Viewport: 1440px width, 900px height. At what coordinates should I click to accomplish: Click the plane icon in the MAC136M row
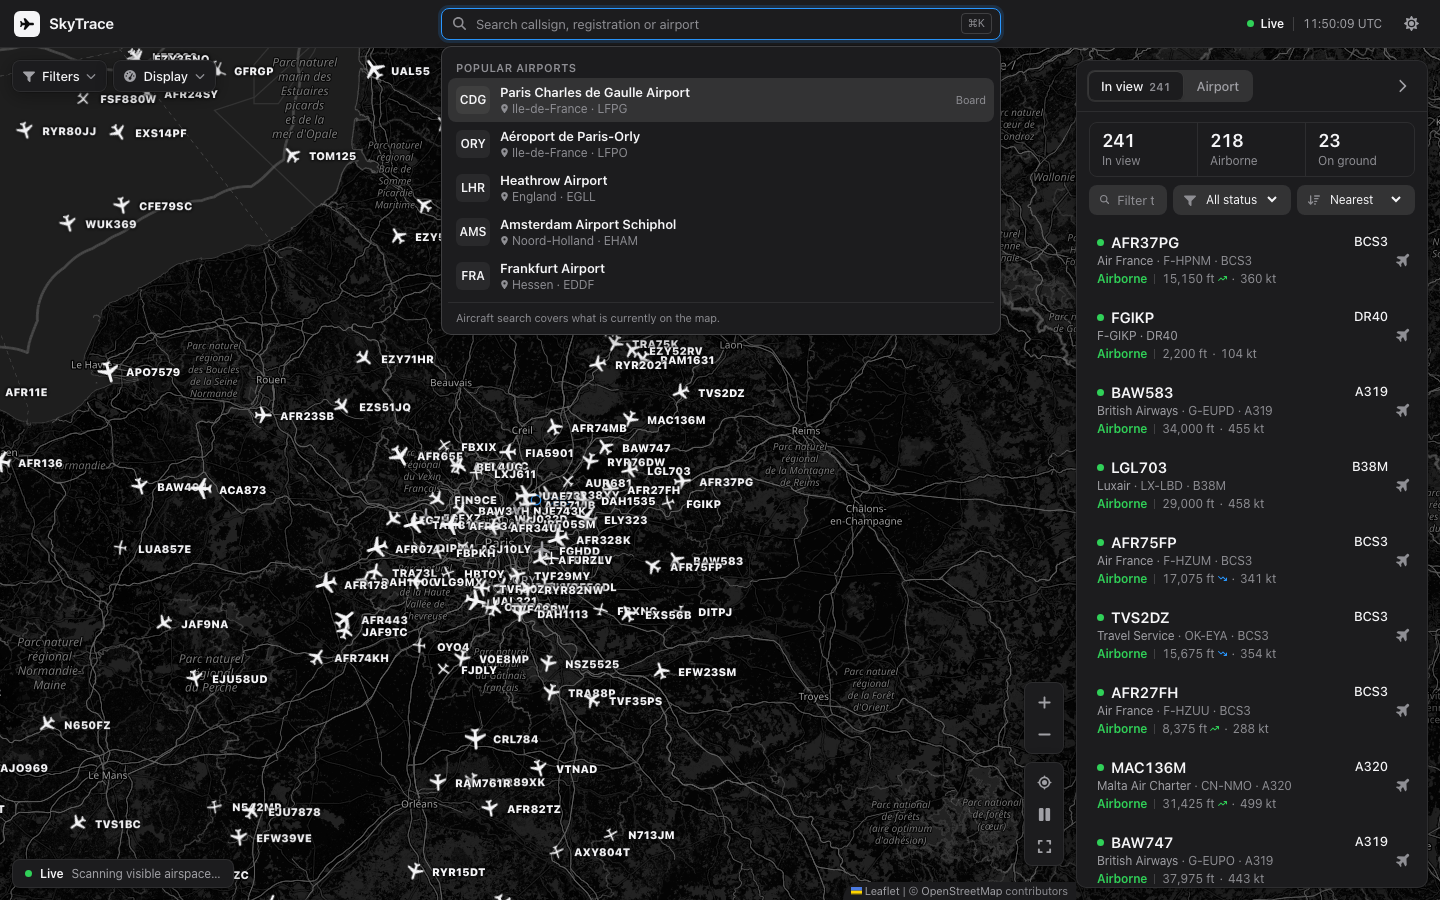[1402, 786]
